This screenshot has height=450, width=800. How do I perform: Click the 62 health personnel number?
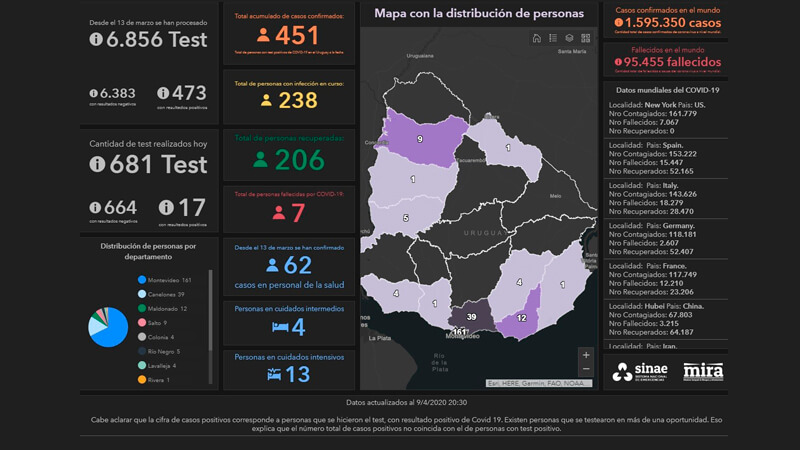(298, 265)
